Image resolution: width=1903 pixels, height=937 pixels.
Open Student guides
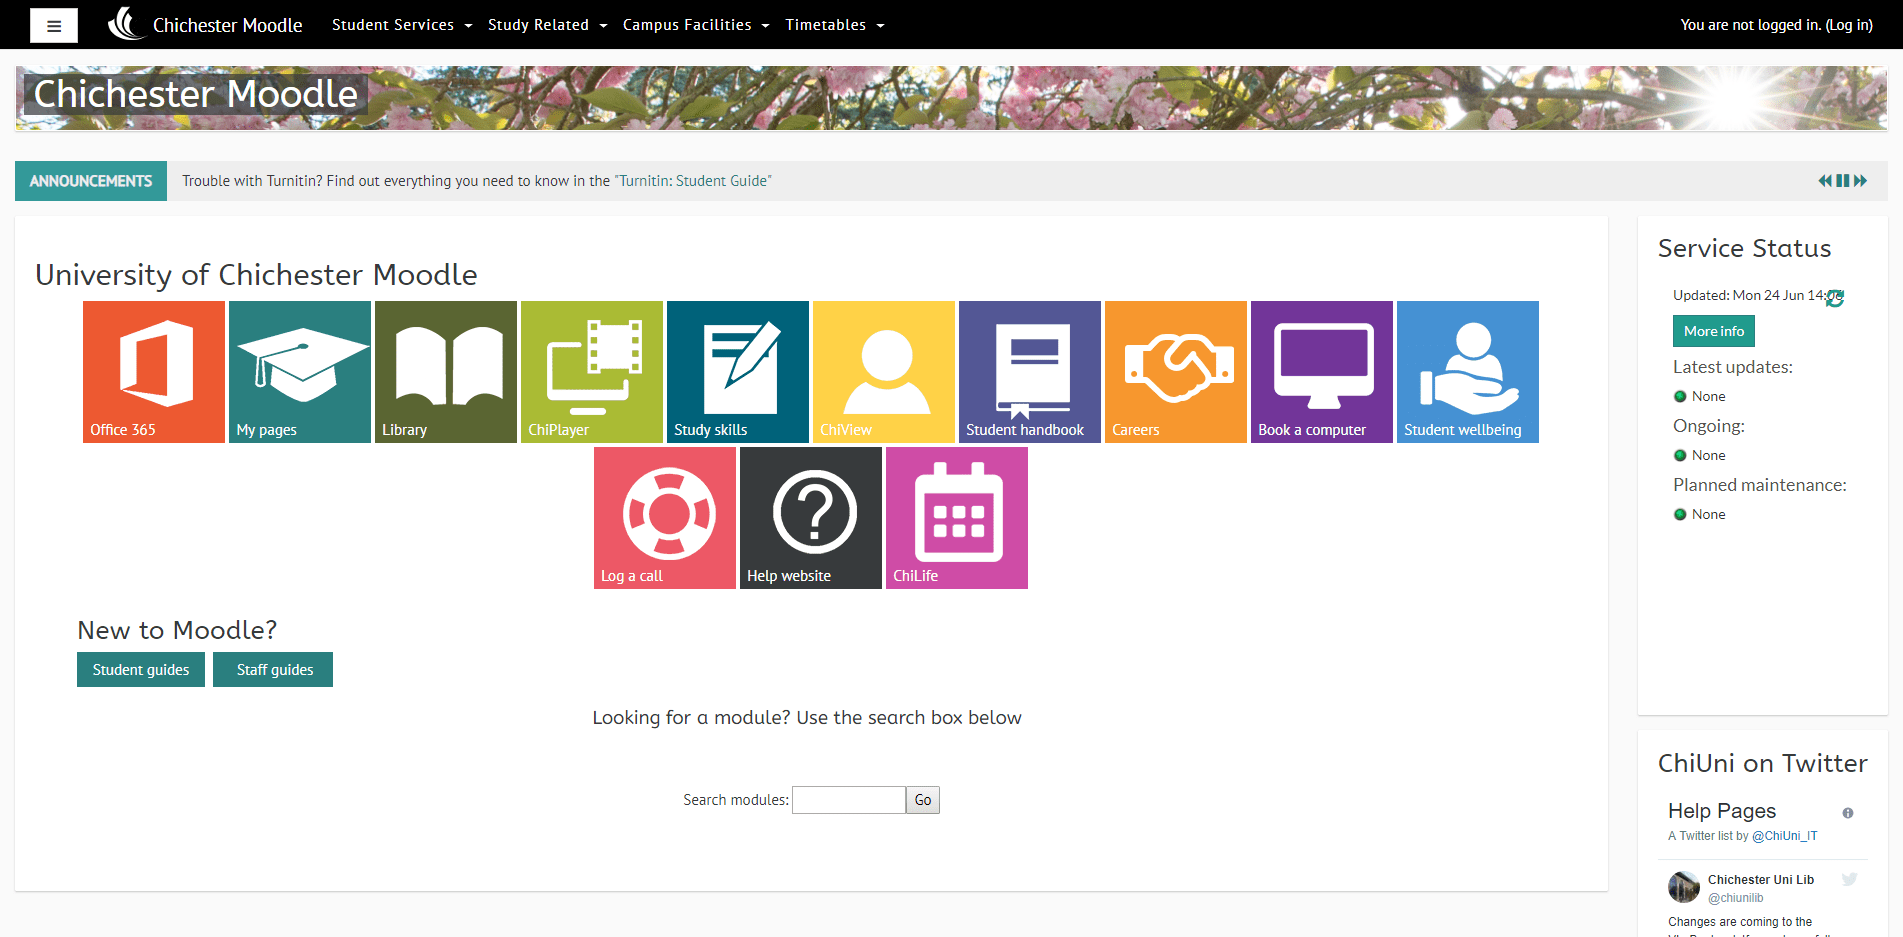pos(141,670)
